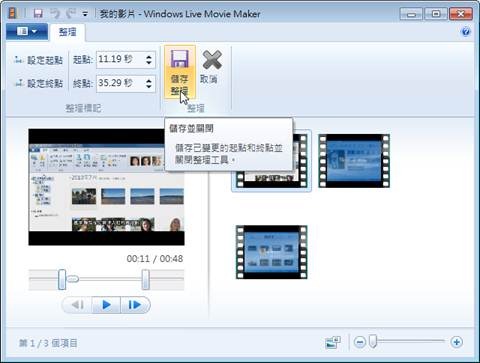
Task: Decrease start point with down stepper arrow
Action: (x=149, y=63)
